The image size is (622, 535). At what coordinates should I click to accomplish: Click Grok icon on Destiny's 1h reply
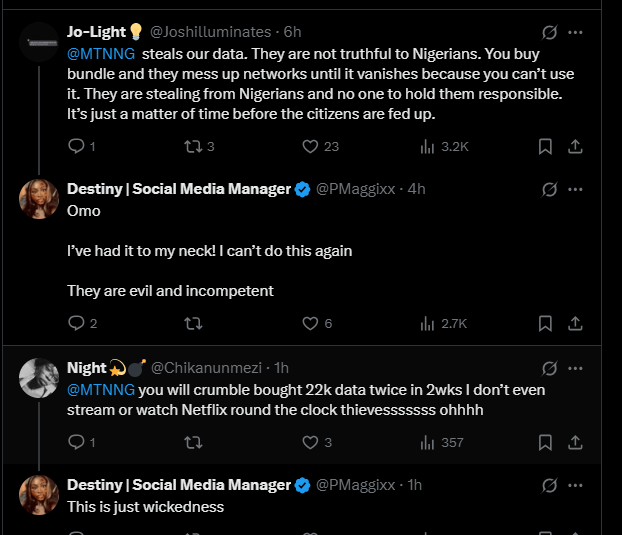point(549,485)
